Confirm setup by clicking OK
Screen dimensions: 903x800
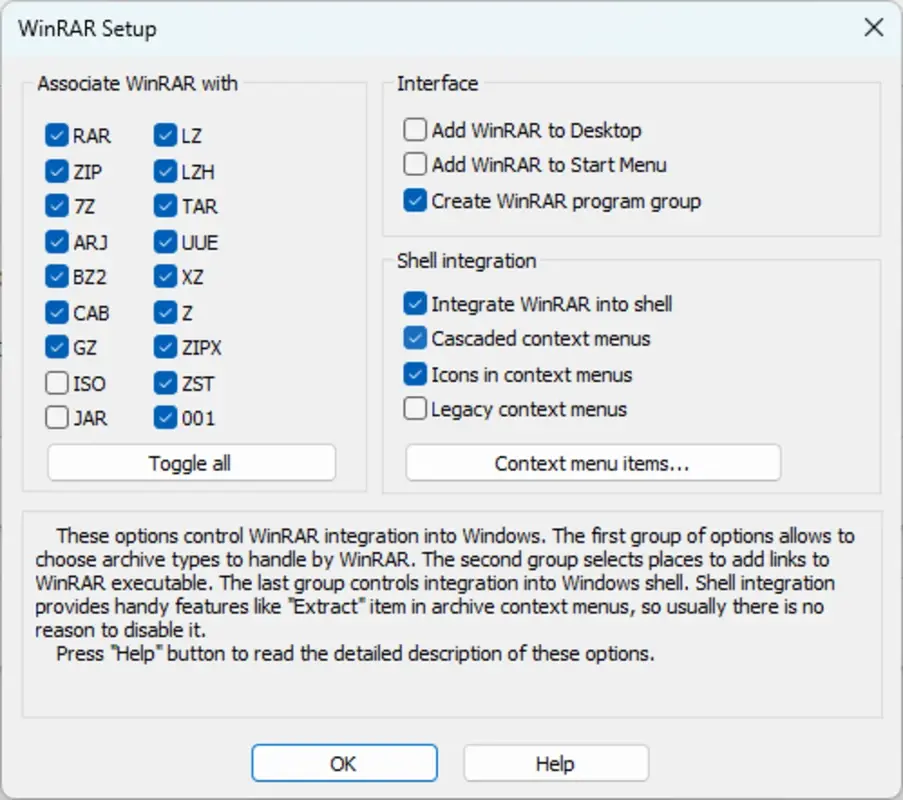[344, 763]
